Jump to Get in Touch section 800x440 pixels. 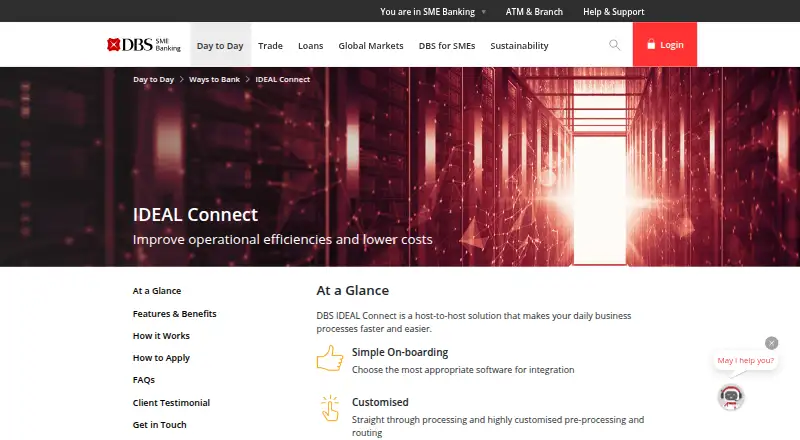coord(159,425)
